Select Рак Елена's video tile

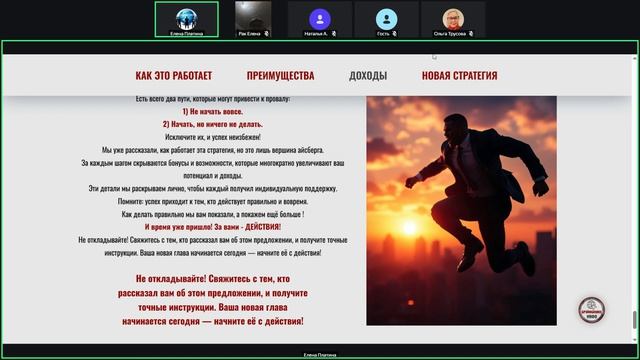[x=253, y=19]
